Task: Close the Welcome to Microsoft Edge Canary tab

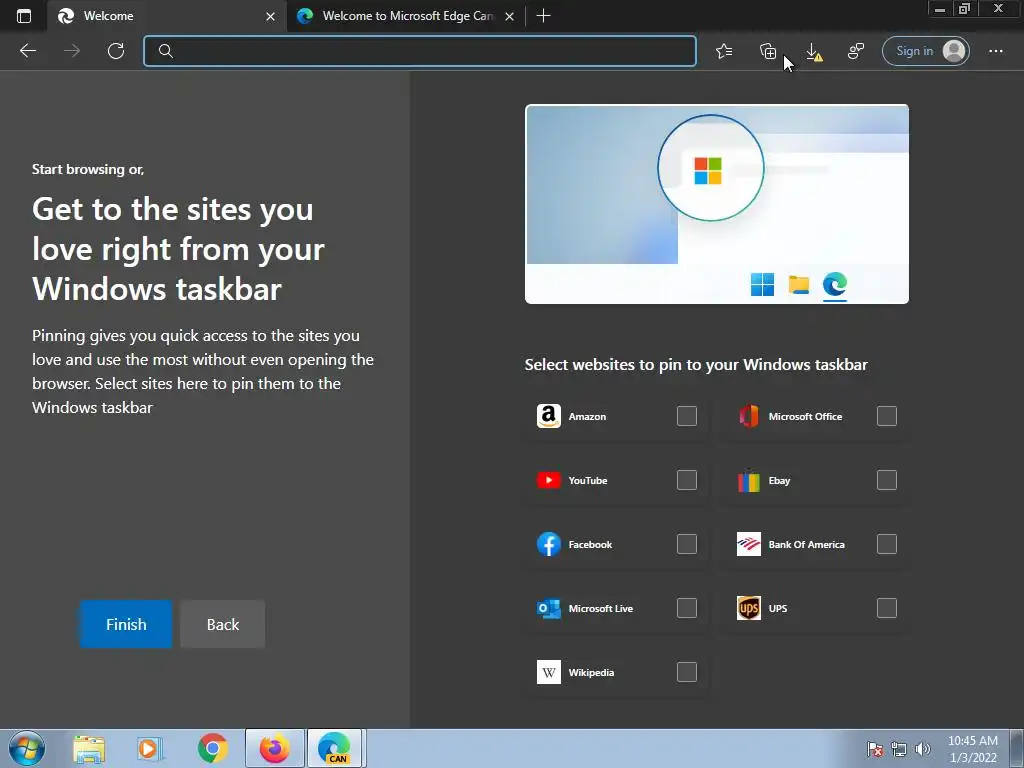Action: pyautogui.click(x=509, y=16)
